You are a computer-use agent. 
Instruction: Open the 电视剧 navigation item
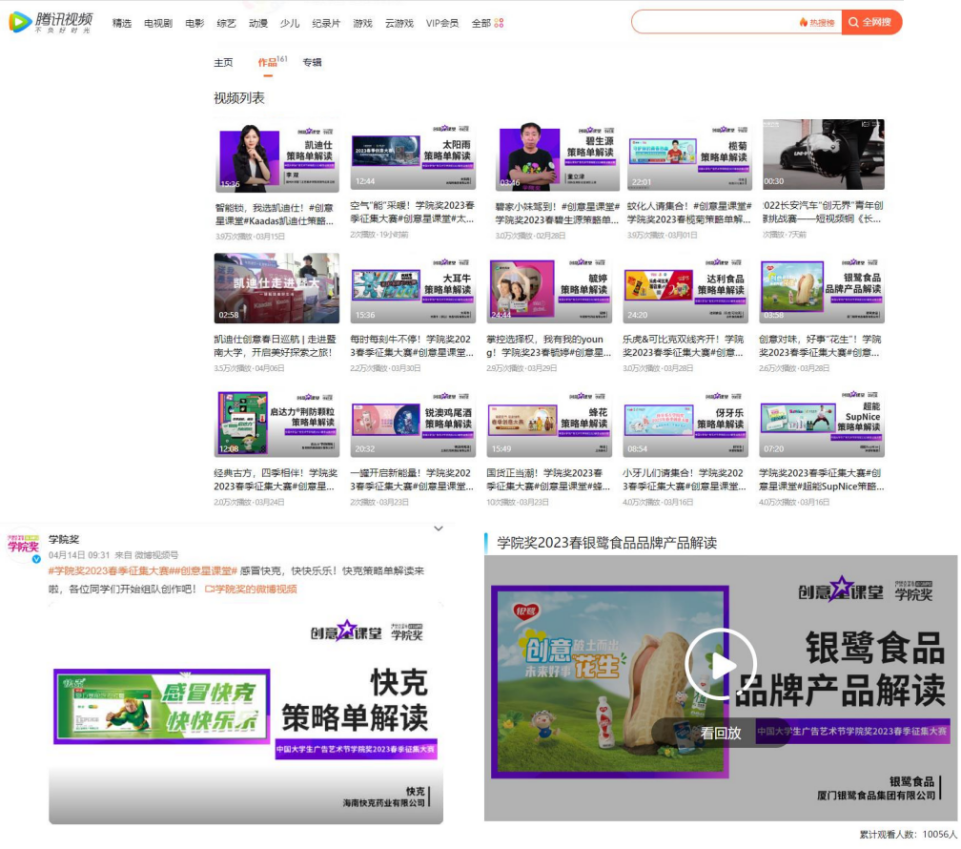(158, 23)
